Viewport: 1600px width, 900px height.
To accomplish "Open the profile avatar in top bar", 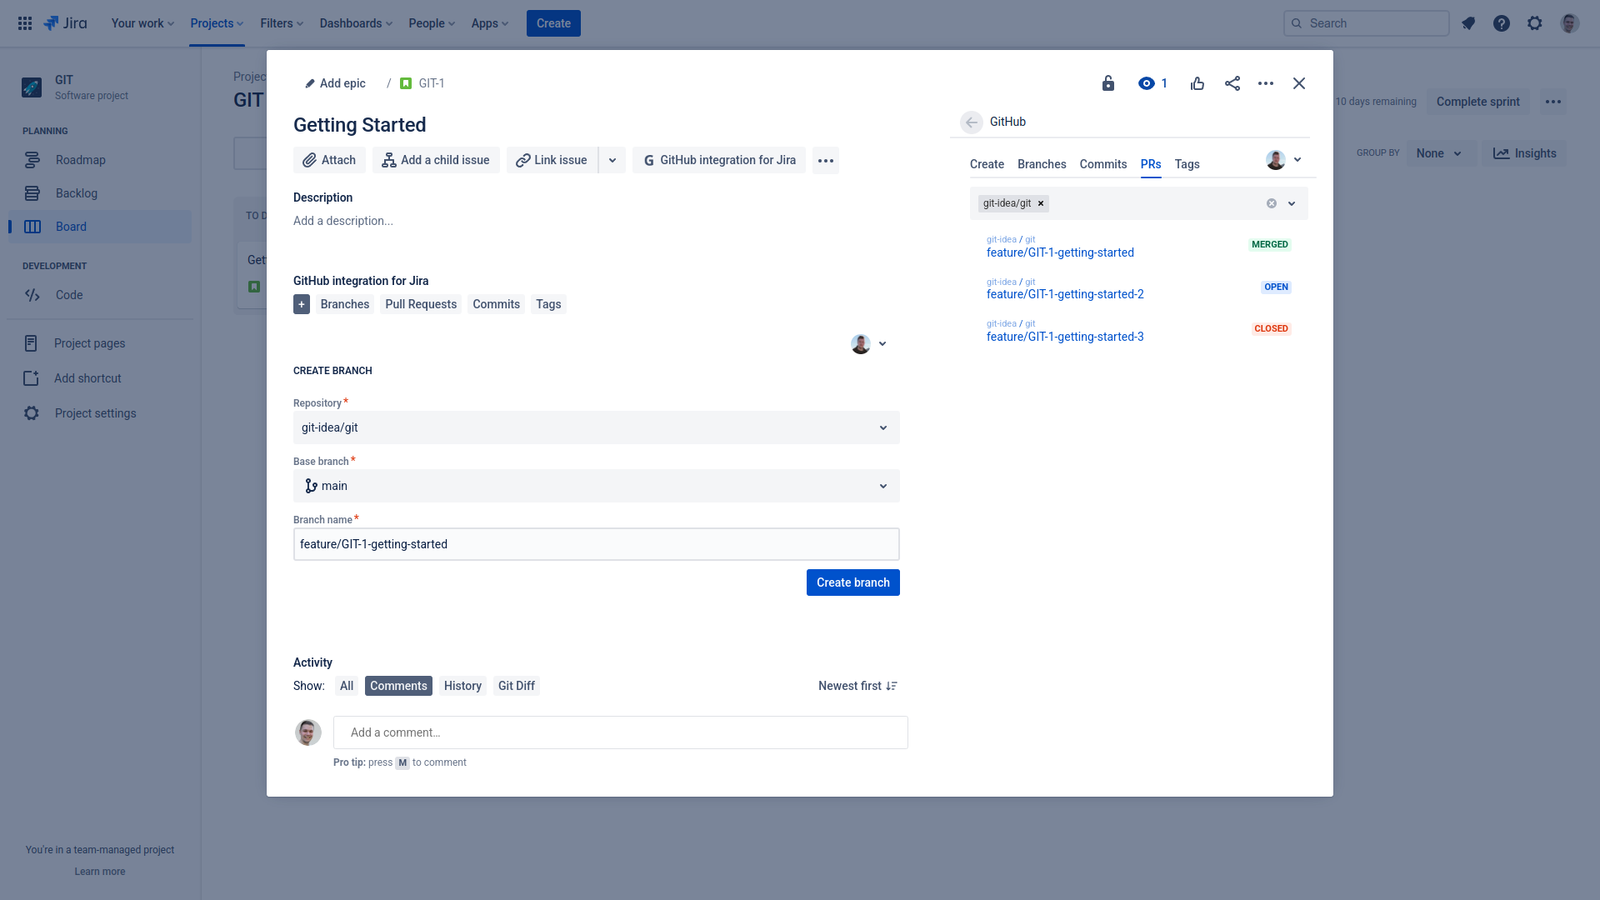I will 1570,23.
